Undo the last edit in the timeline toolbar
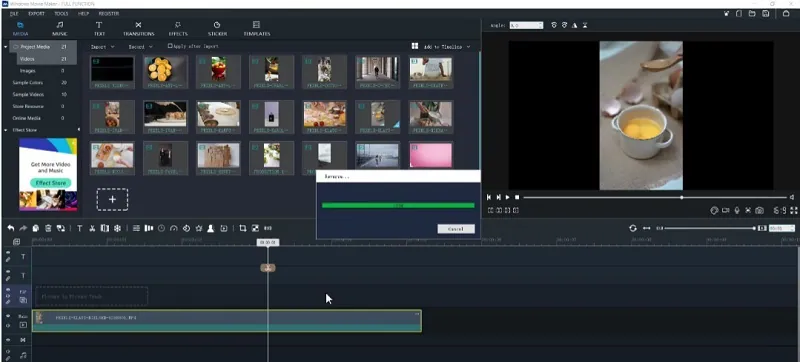Image resolution: width=800 pixels, height=362 pixels. click(x=10, y=228)
